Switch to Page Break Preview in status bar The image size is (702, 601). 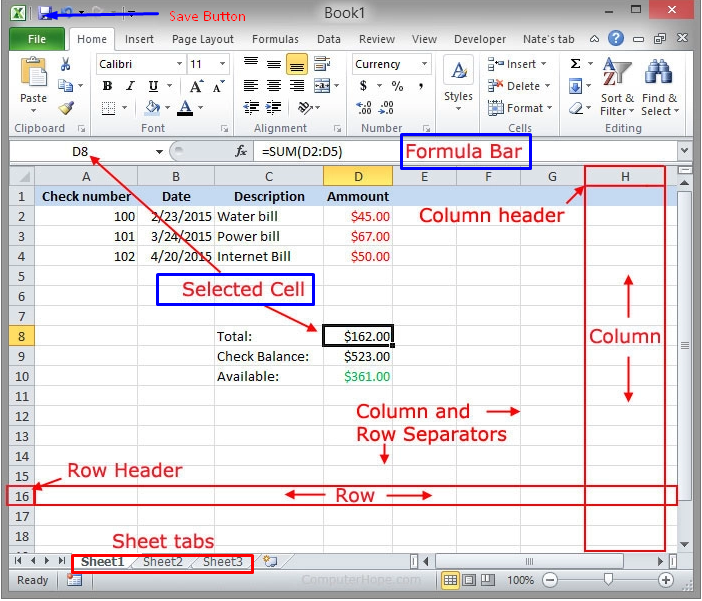point(488,580)
